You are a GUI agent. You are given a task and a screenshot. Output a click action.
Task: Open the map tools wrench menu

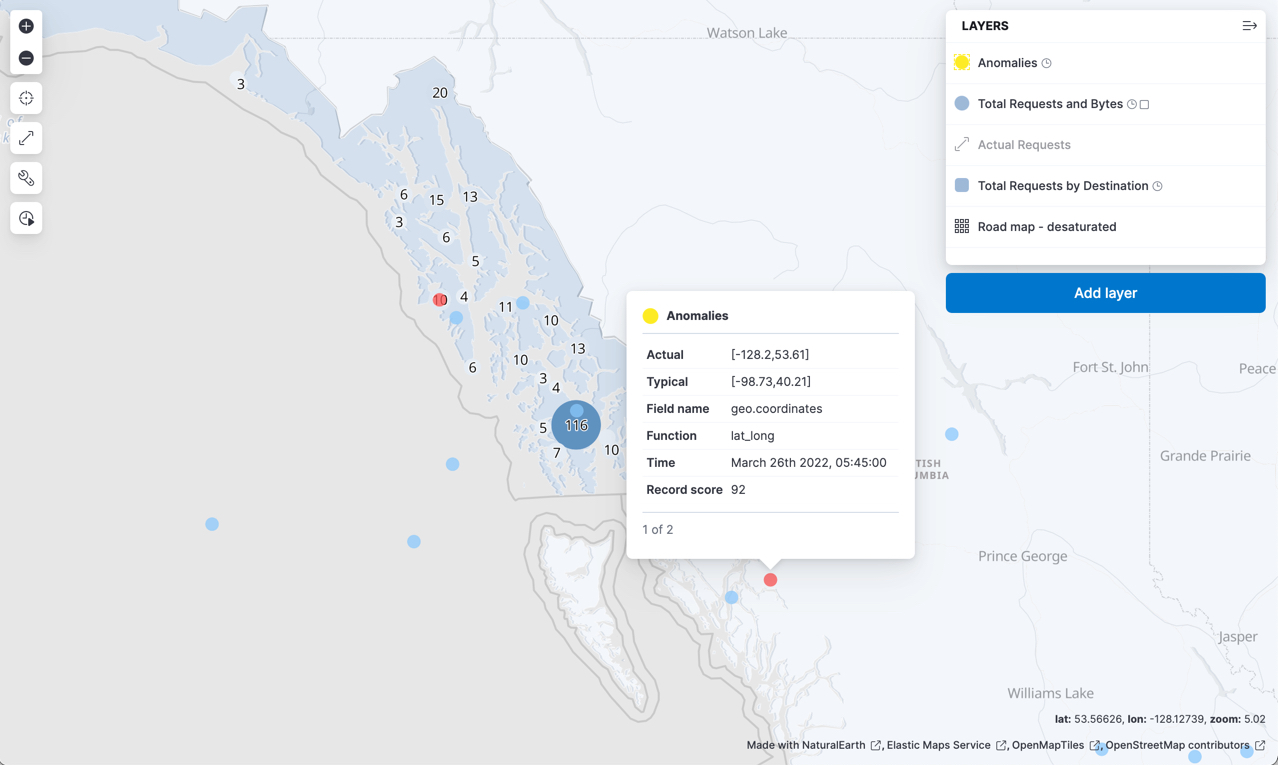(26, 178)
